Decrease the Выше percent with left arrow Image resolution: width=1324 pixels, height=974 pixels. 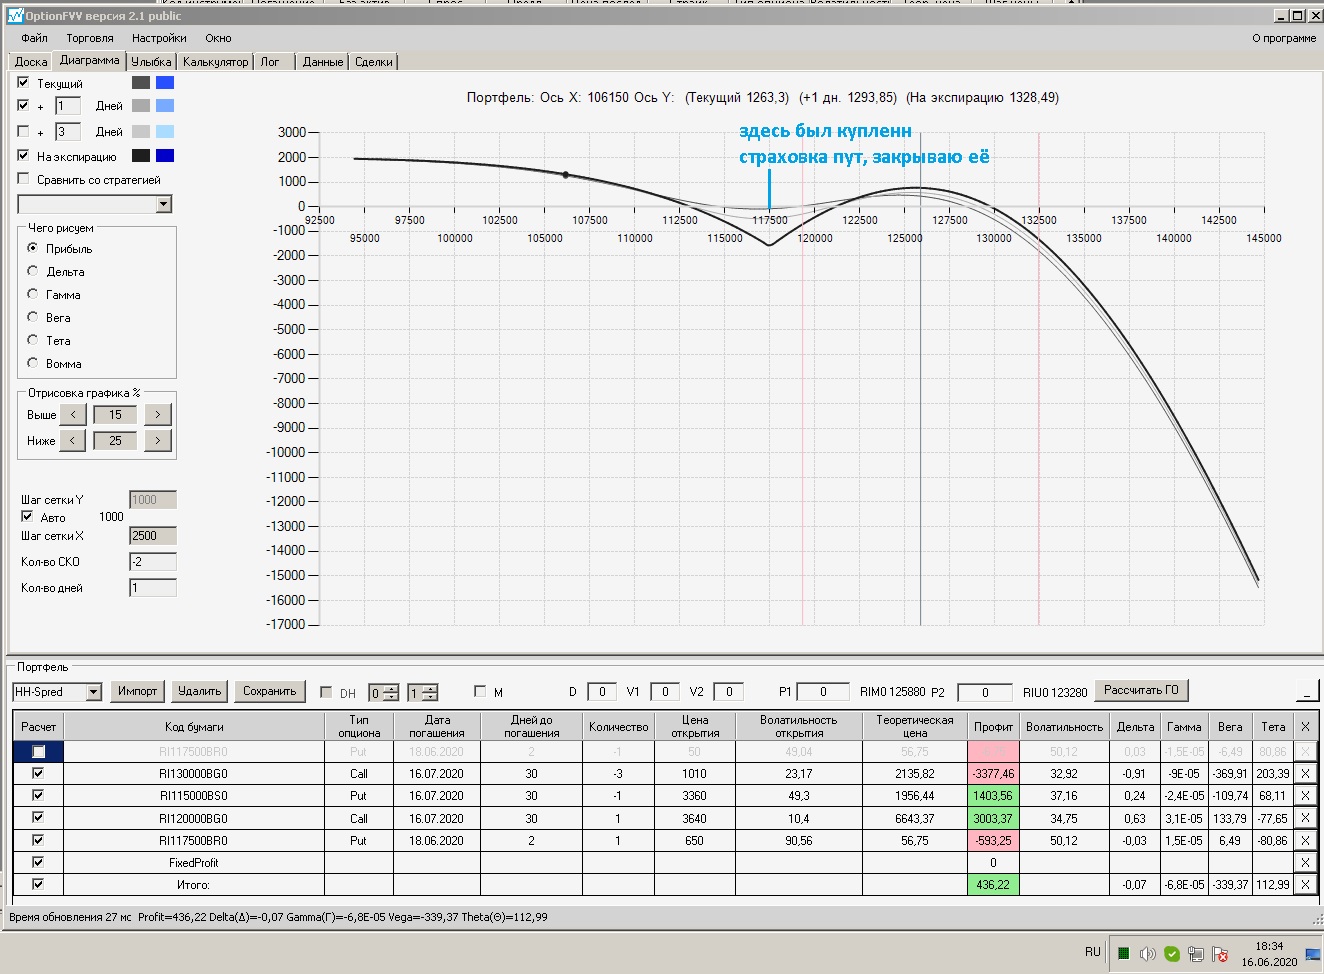73,414
